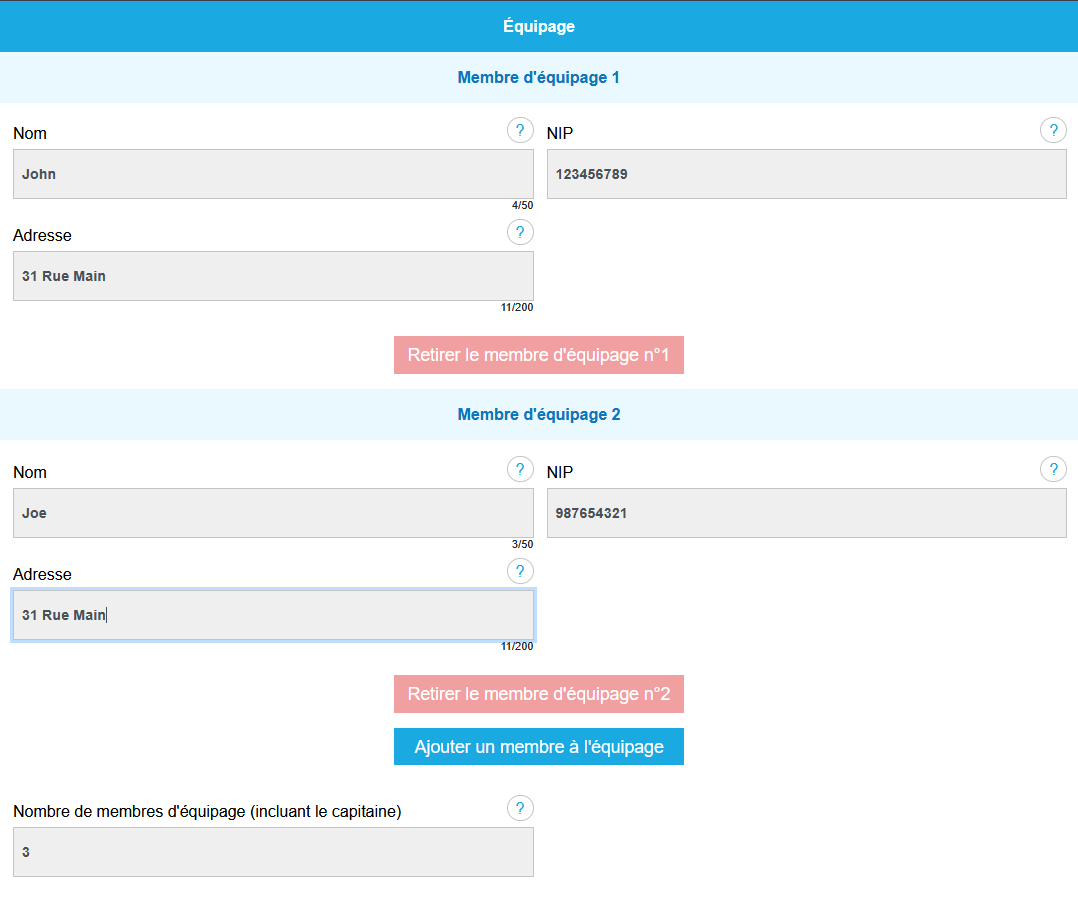The height and width of the screenshot is (910, 1078).
Task: Click Ajouter un membre à l'équipage
Action: click(x=539, y=747)
